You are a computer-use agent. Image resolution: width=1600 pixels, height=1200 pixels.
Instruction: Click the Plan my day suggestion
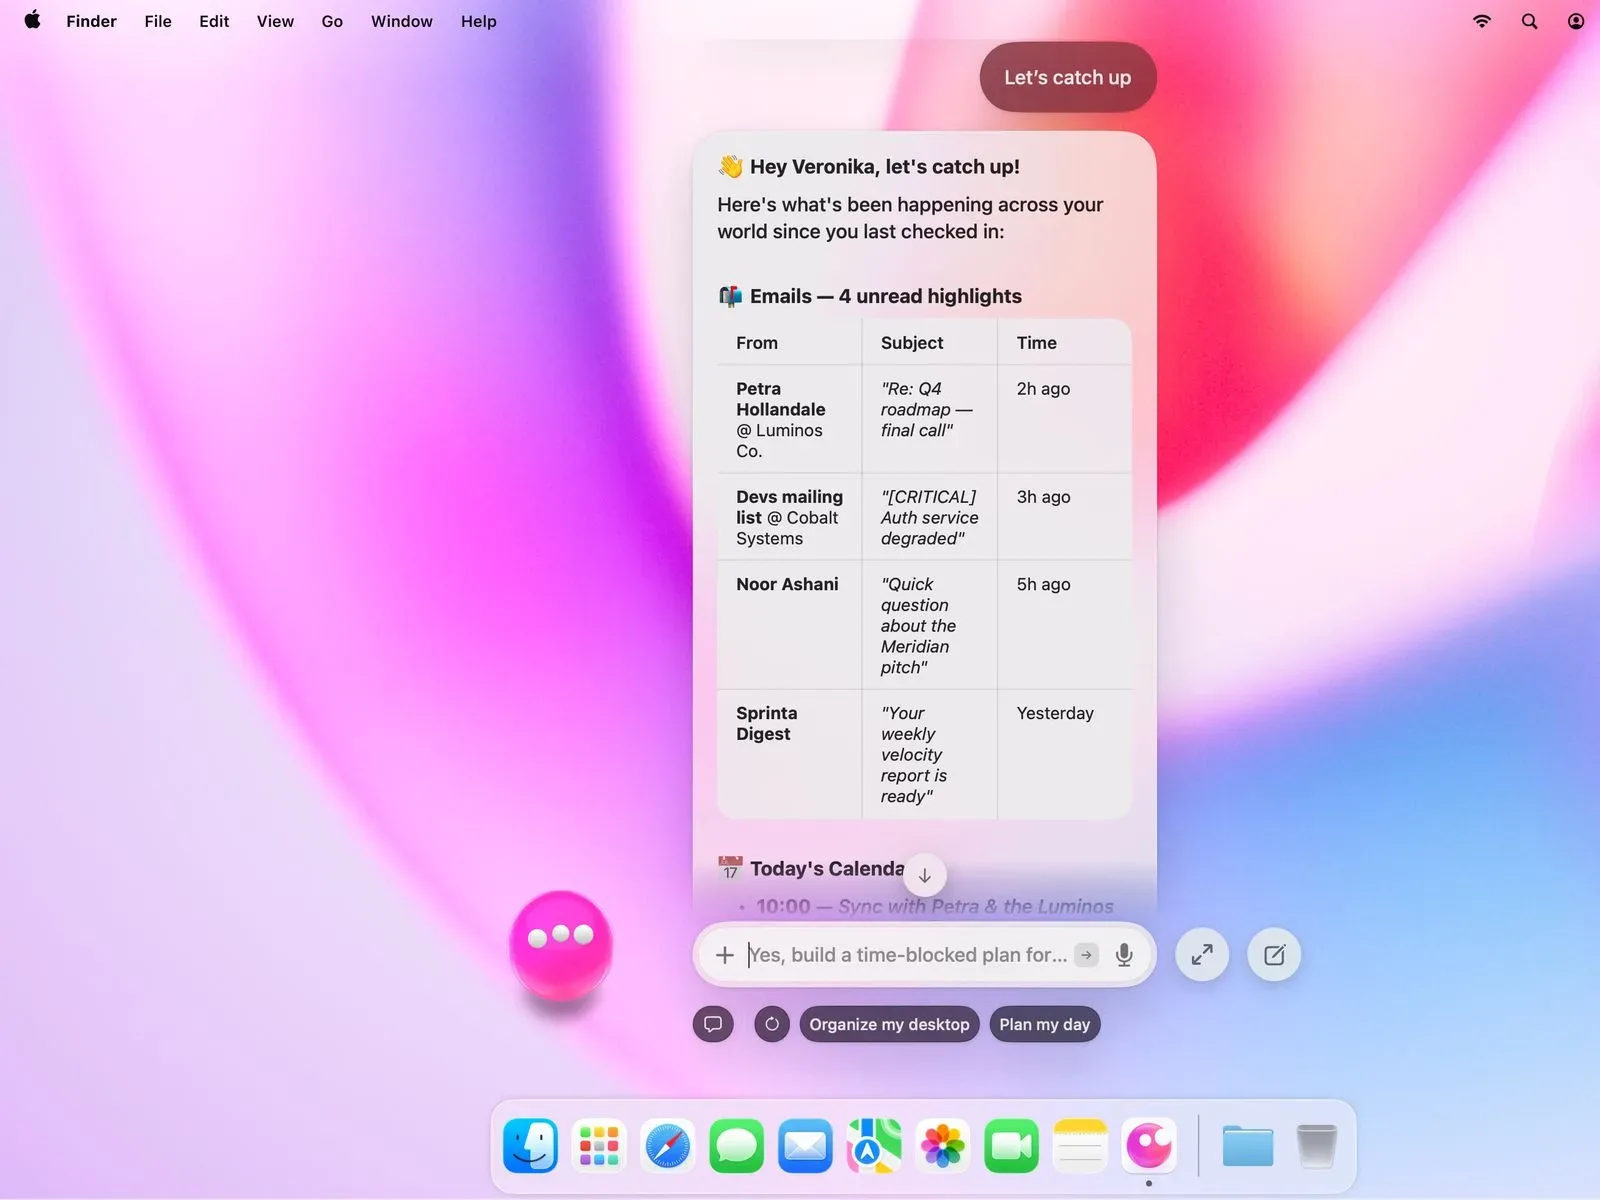[1045, 1024]
